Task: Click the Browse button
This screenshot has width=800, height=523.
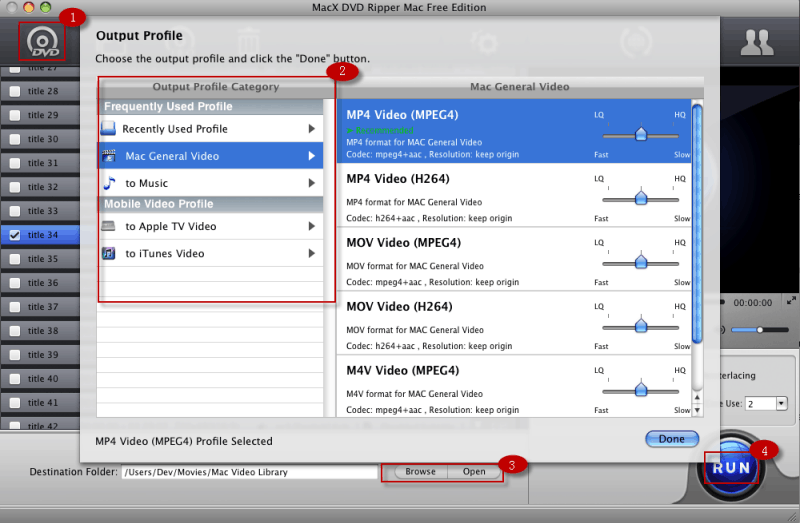Action: tap(420, 472)
